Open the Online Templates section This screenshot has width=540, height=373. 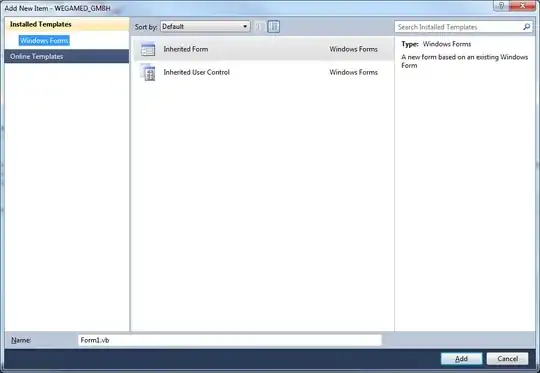tap(67, 56)
